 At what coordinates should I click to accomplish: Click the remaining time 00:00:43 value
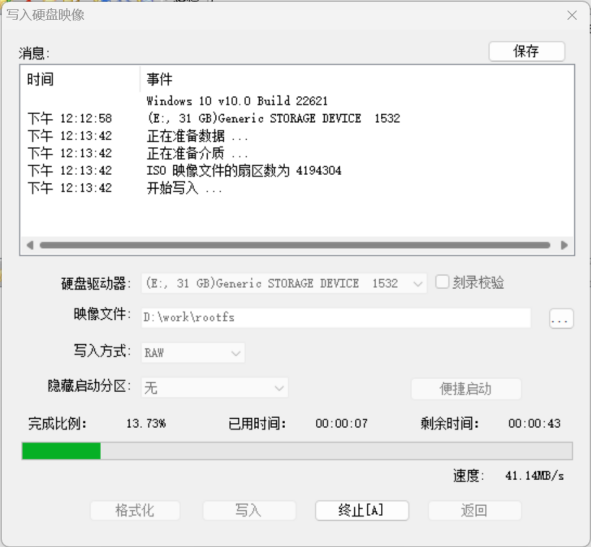(x=534, y=424)
